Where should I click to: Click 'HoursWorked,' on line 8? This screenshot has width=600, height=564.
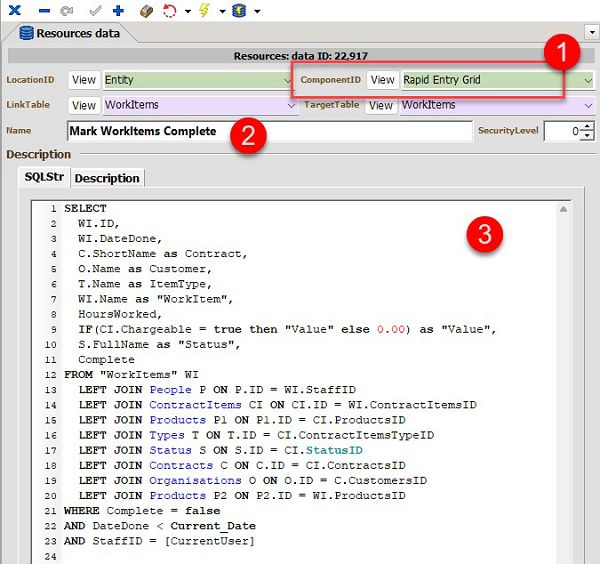coord(120,314)
